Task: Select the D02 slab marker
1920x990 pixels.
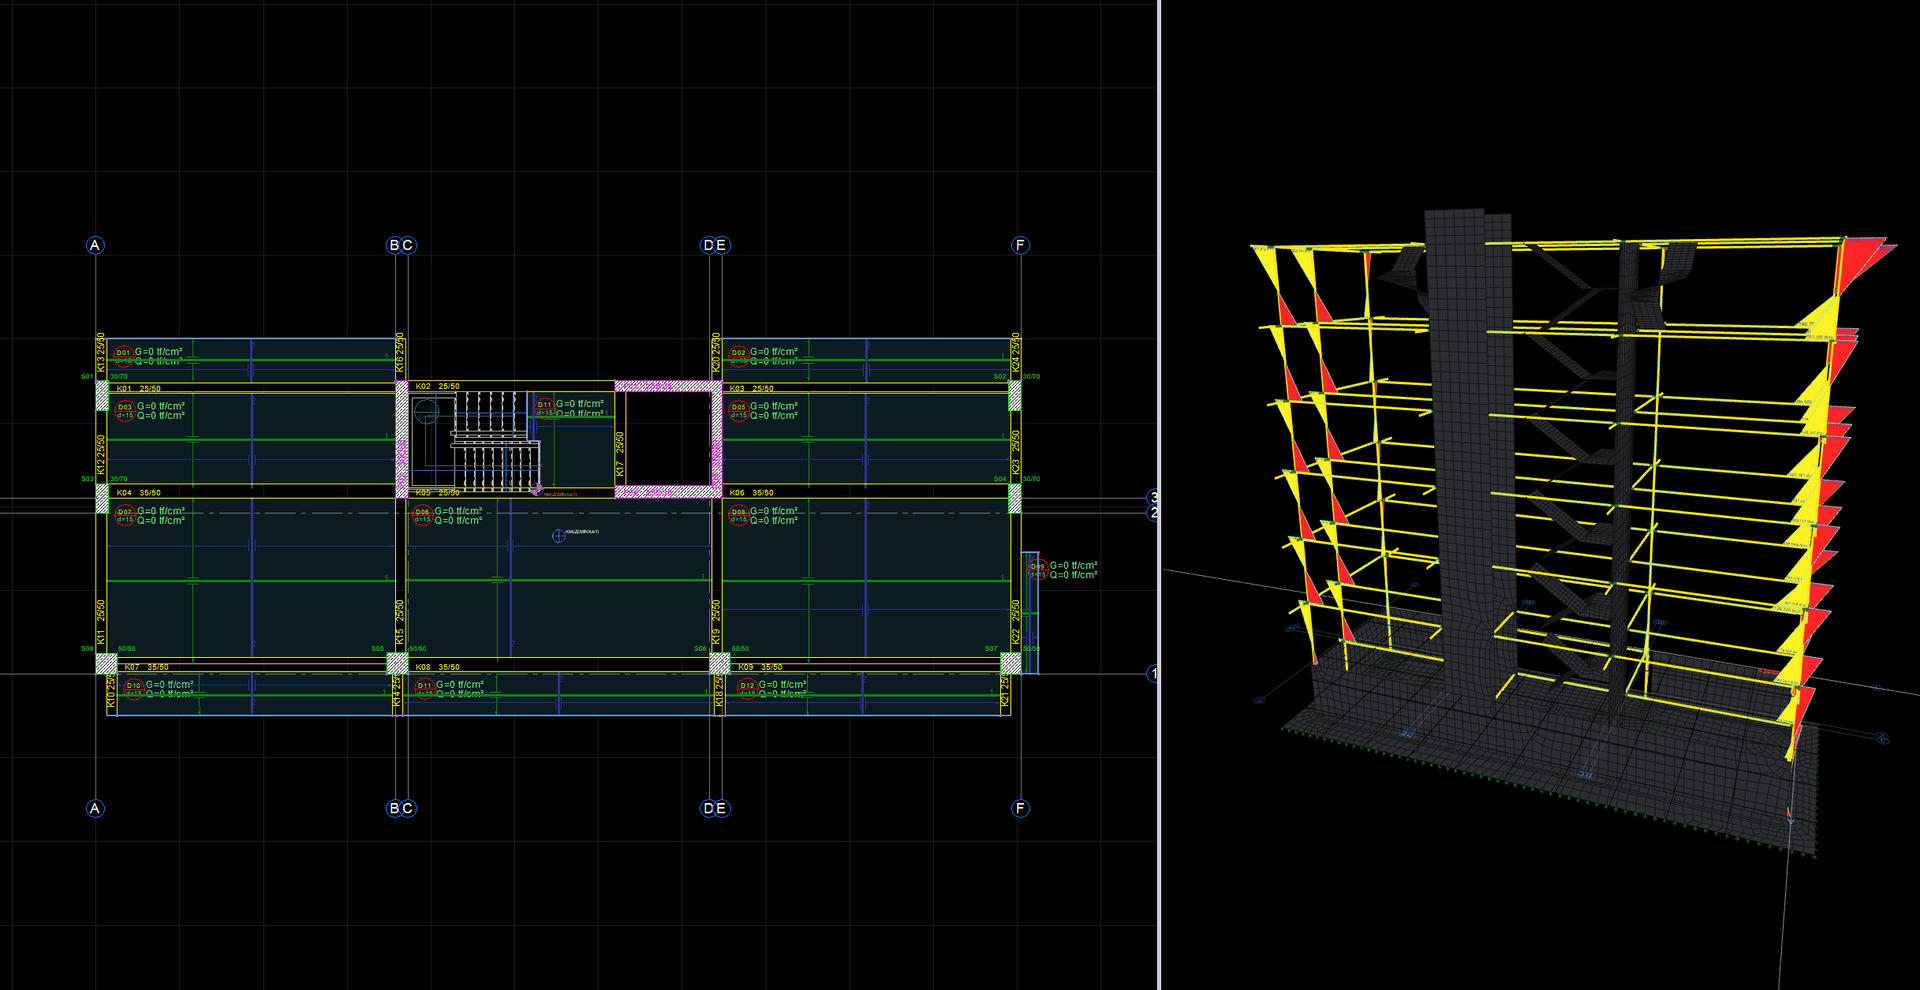Action: pos(738,355)
